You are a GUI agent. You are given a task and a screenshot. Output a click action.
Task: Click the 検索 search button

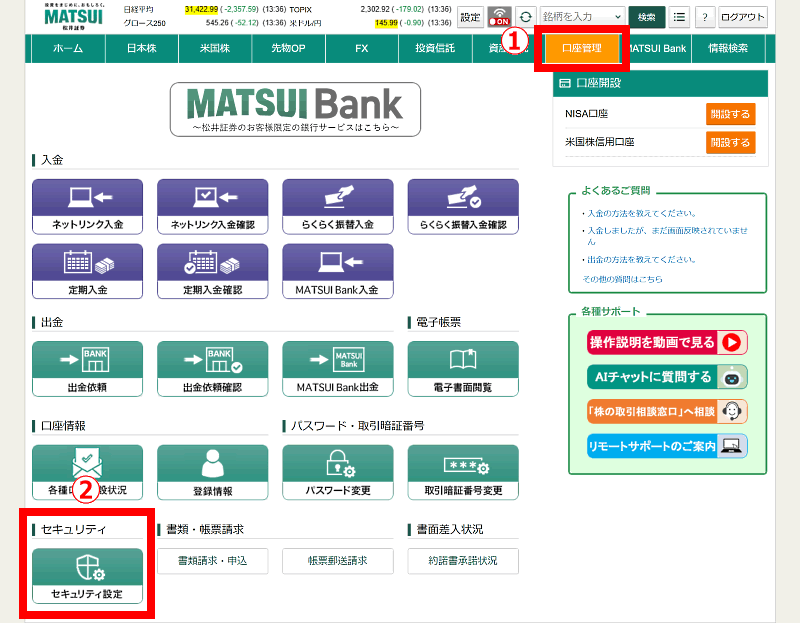646,17
